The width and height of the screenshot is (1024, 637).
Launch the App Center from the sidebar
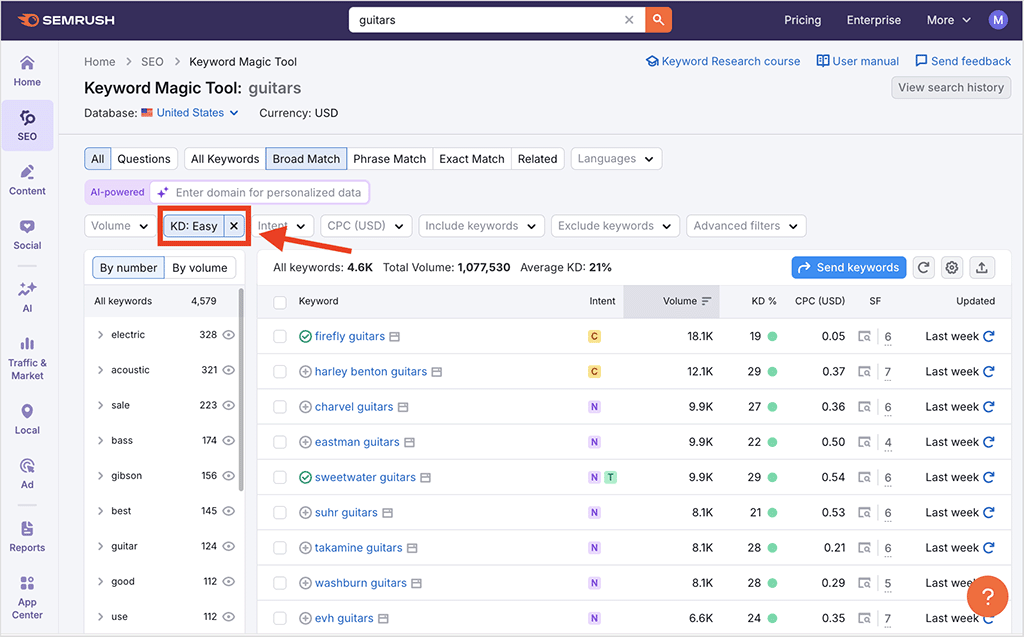coord(27,594)
